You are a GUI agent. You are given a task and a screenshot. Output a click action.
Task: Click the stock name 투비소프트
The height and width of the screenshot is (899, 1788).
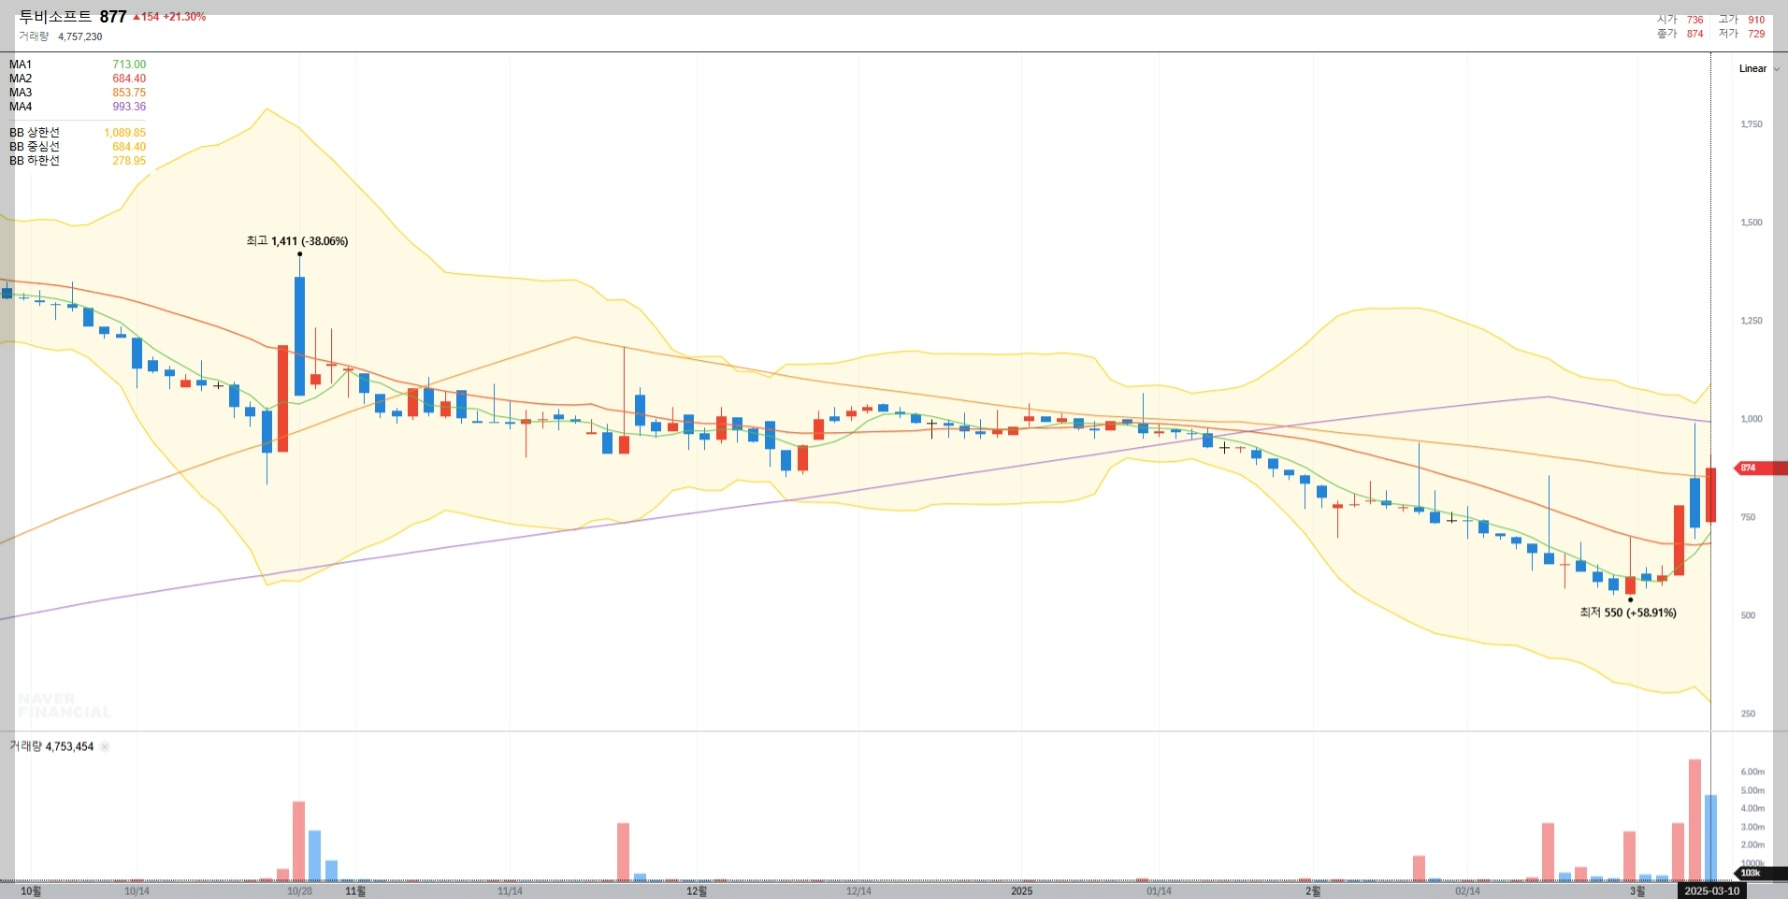point(55,17)
